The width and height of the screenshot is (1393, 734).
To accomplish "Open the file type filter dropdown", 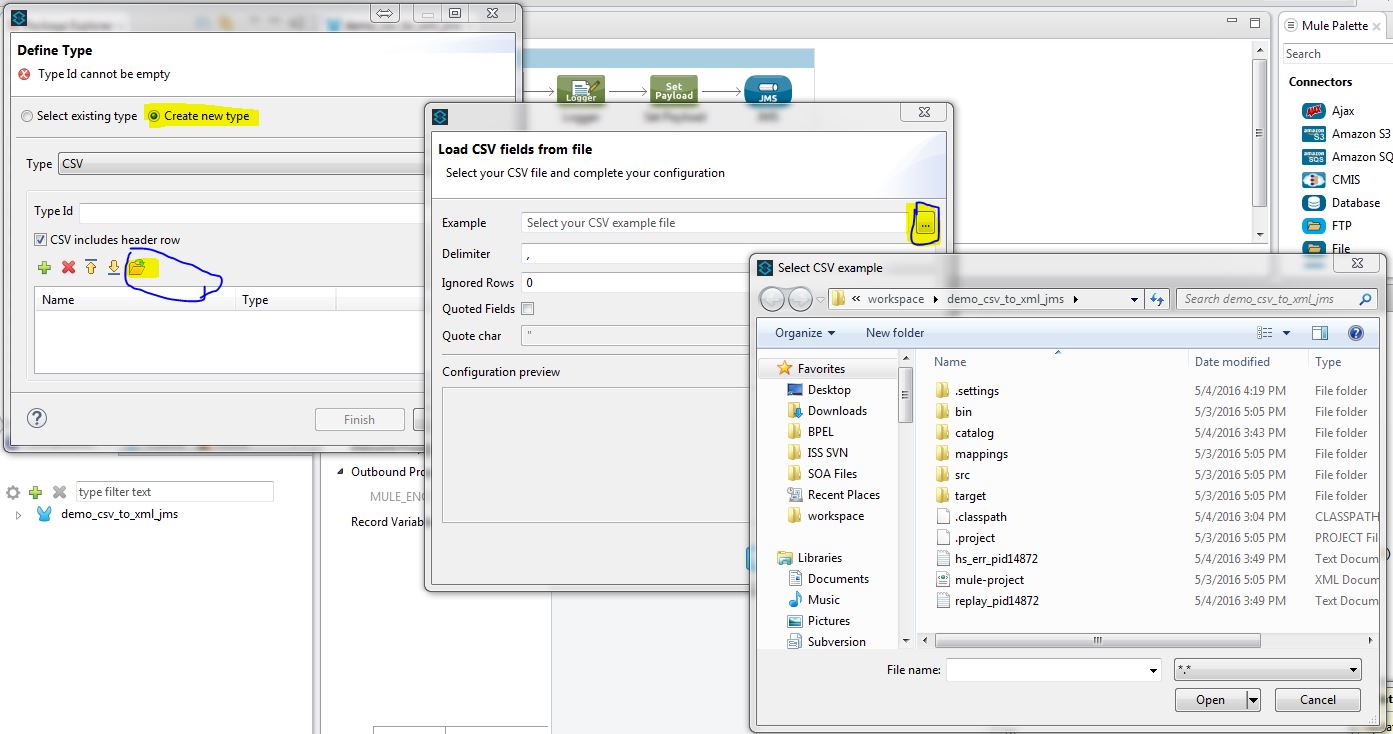I will pos(1267,670).
